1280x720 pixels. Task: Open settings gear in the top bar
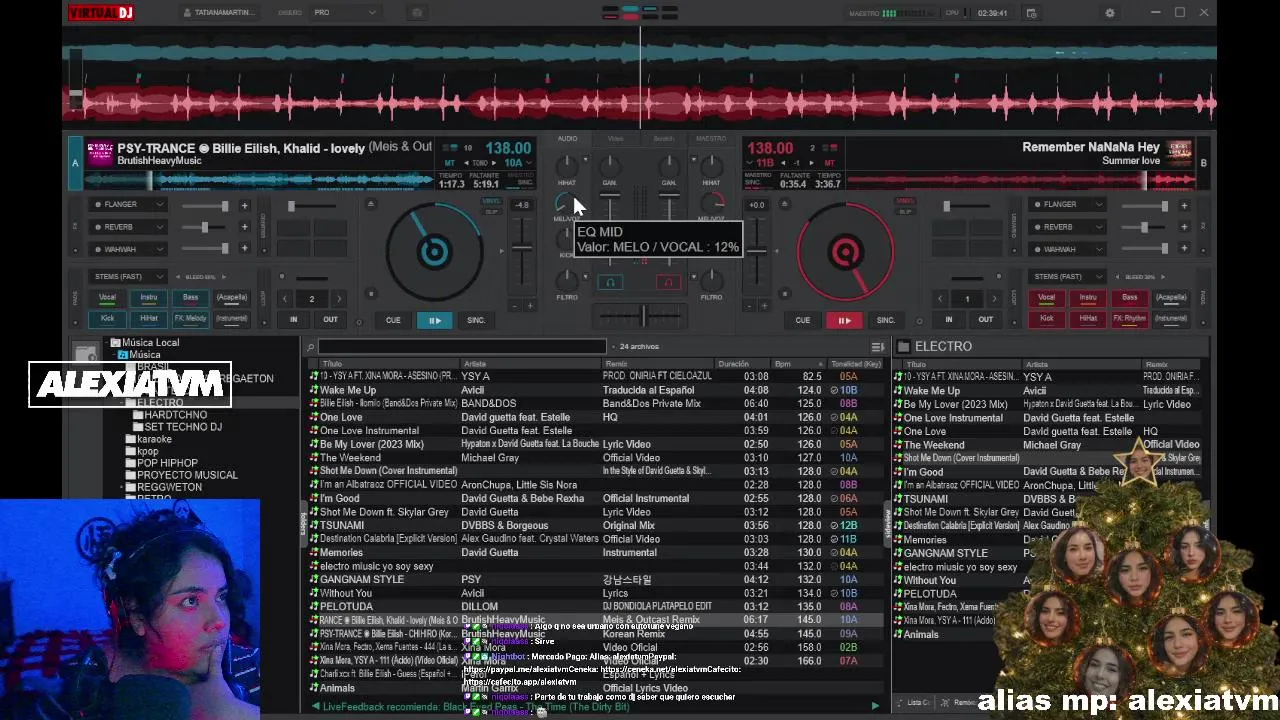coord(1109,13)
